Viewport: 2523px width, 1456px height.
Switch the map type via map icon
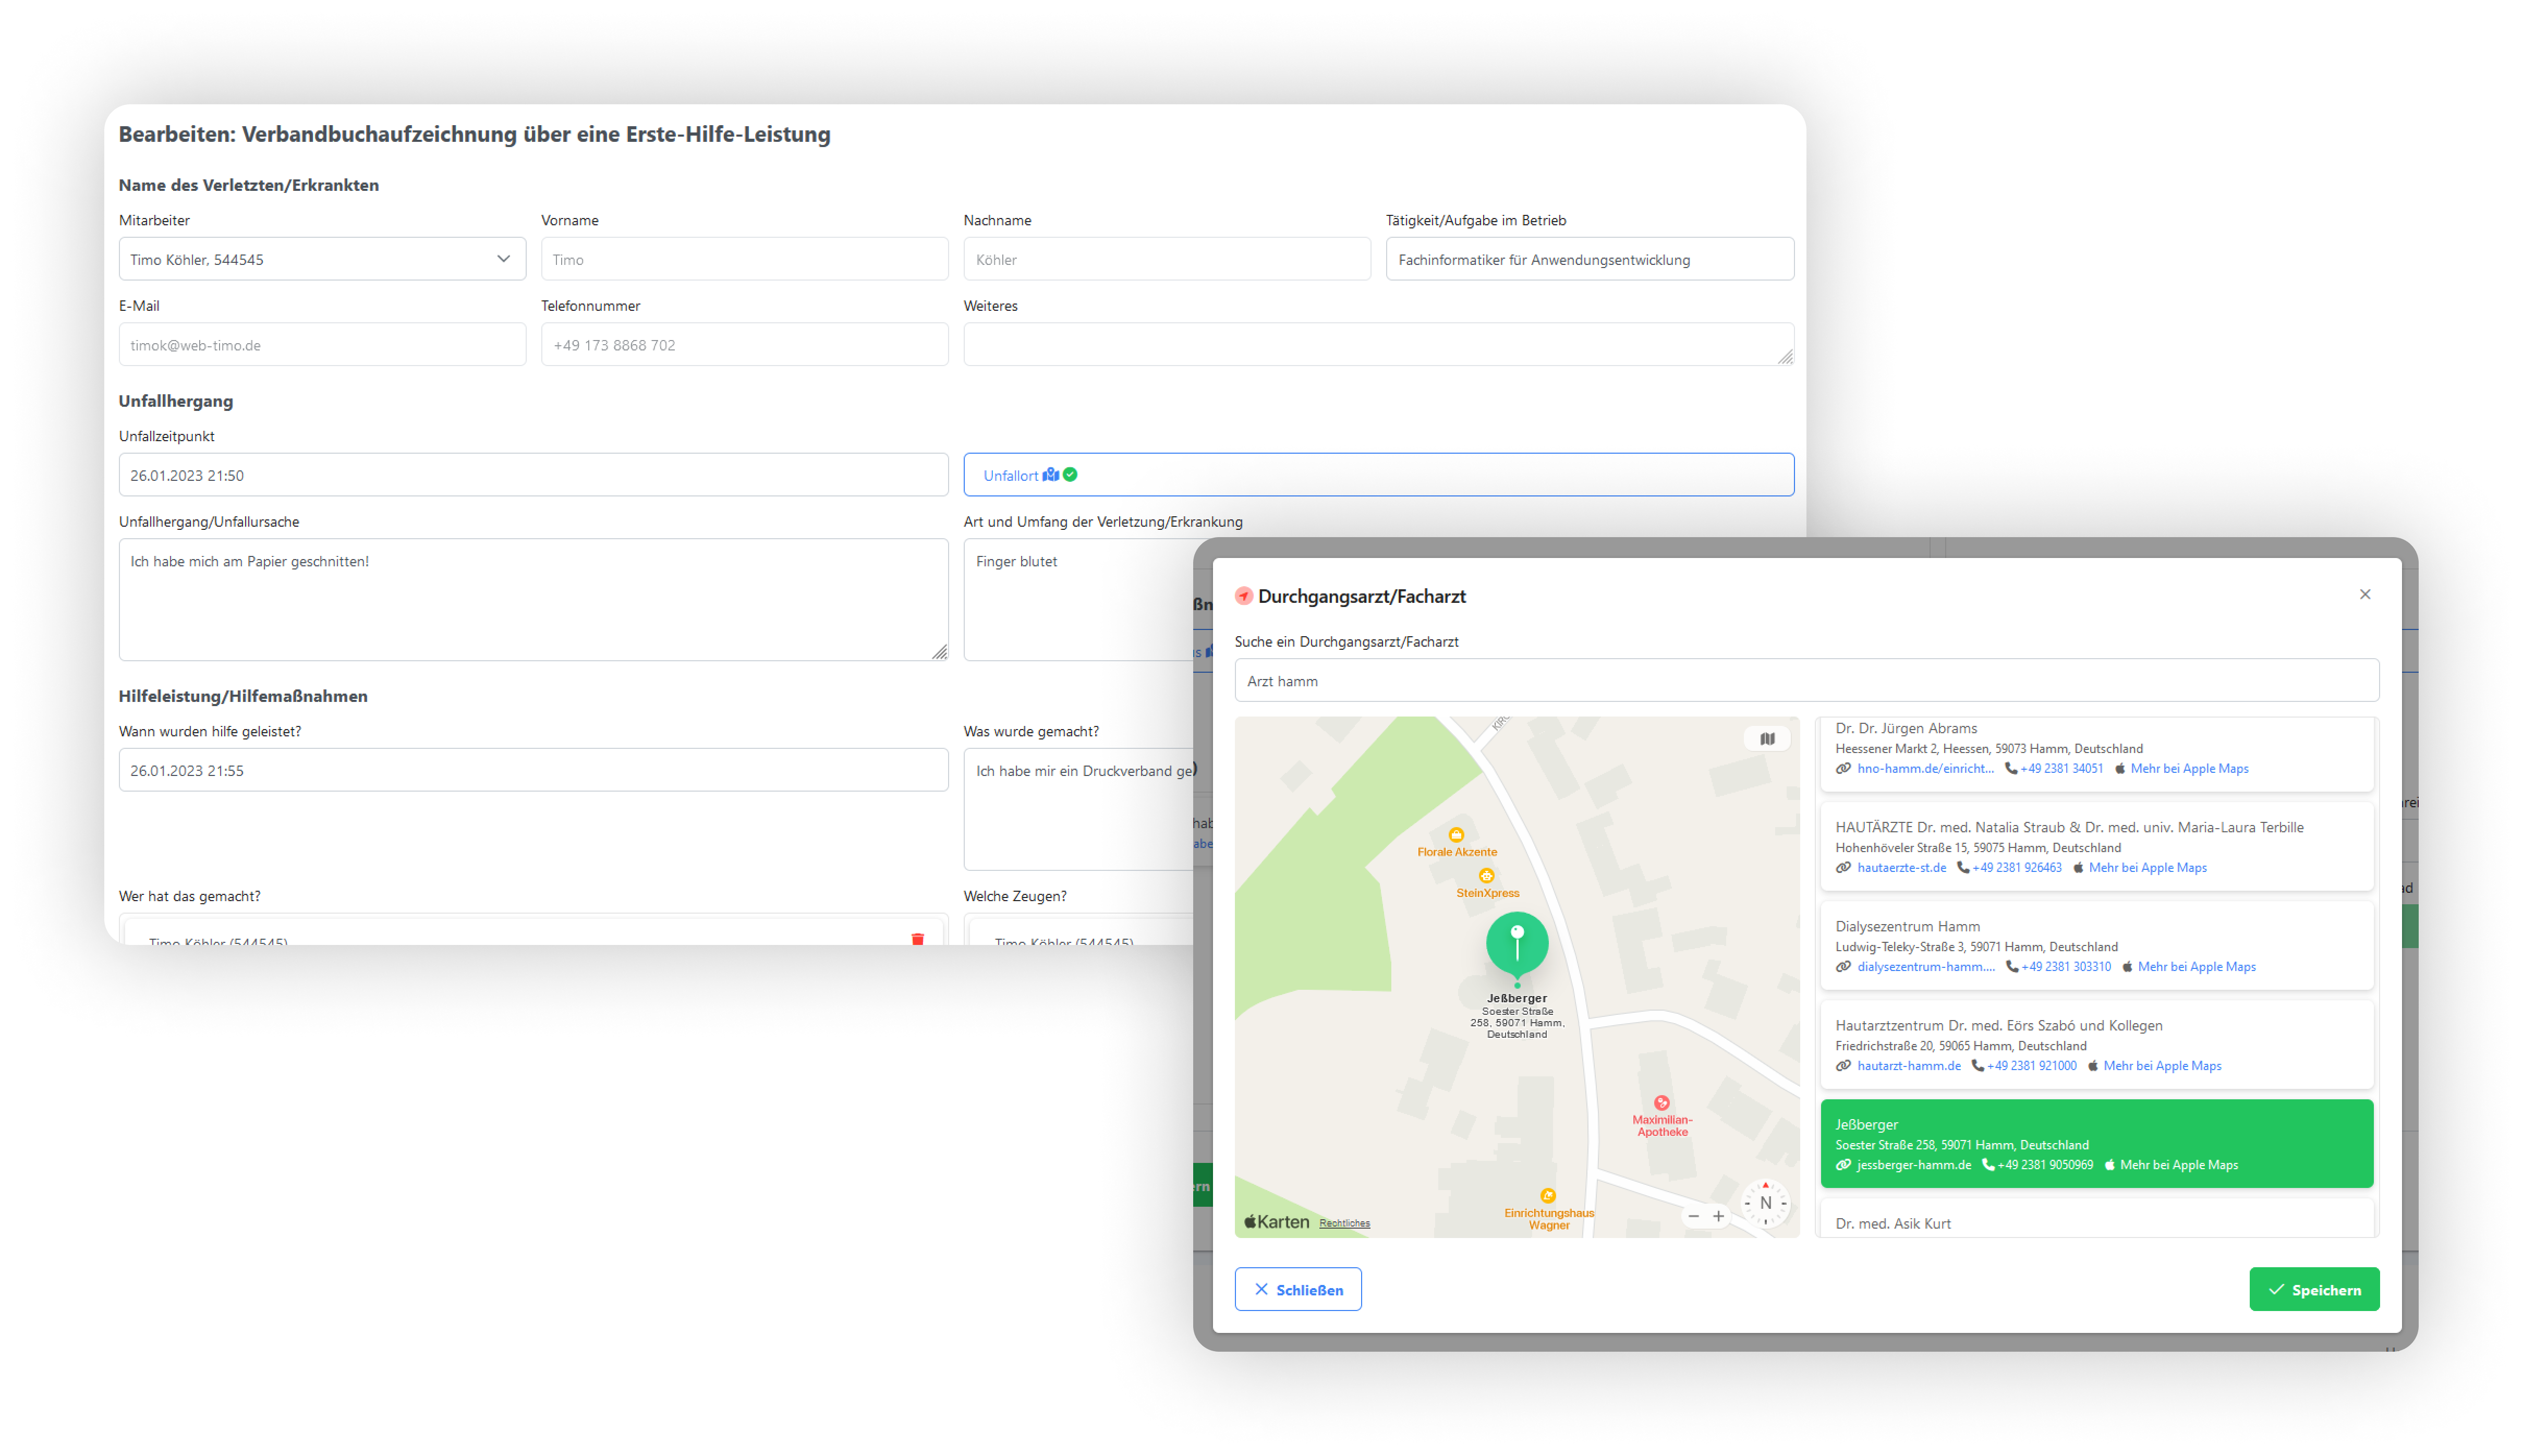tap(1767, 739)
